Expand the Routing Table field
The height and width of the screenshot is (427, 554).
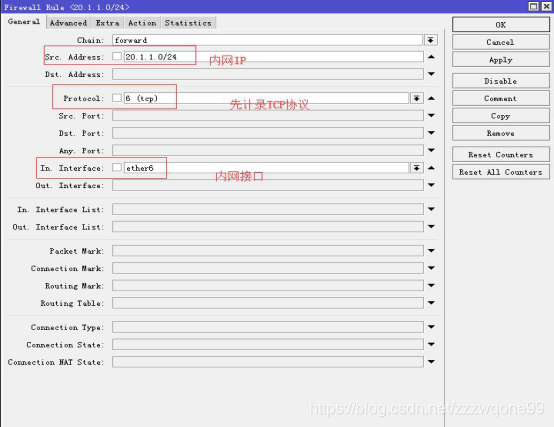click(431, 303)
